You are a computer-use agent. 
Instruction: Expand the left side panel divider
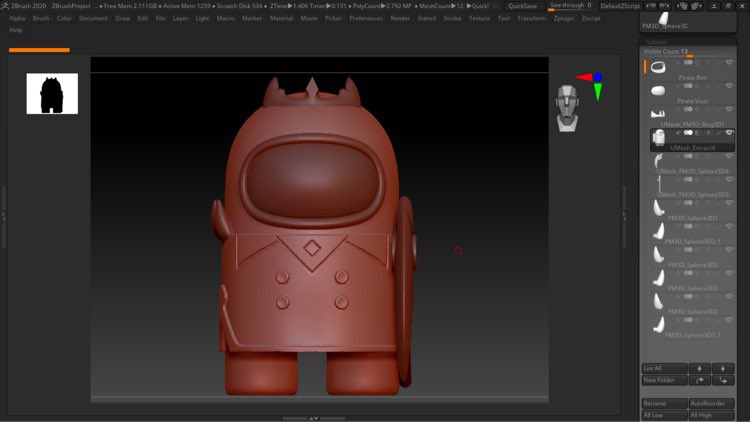tap(4, 216)
